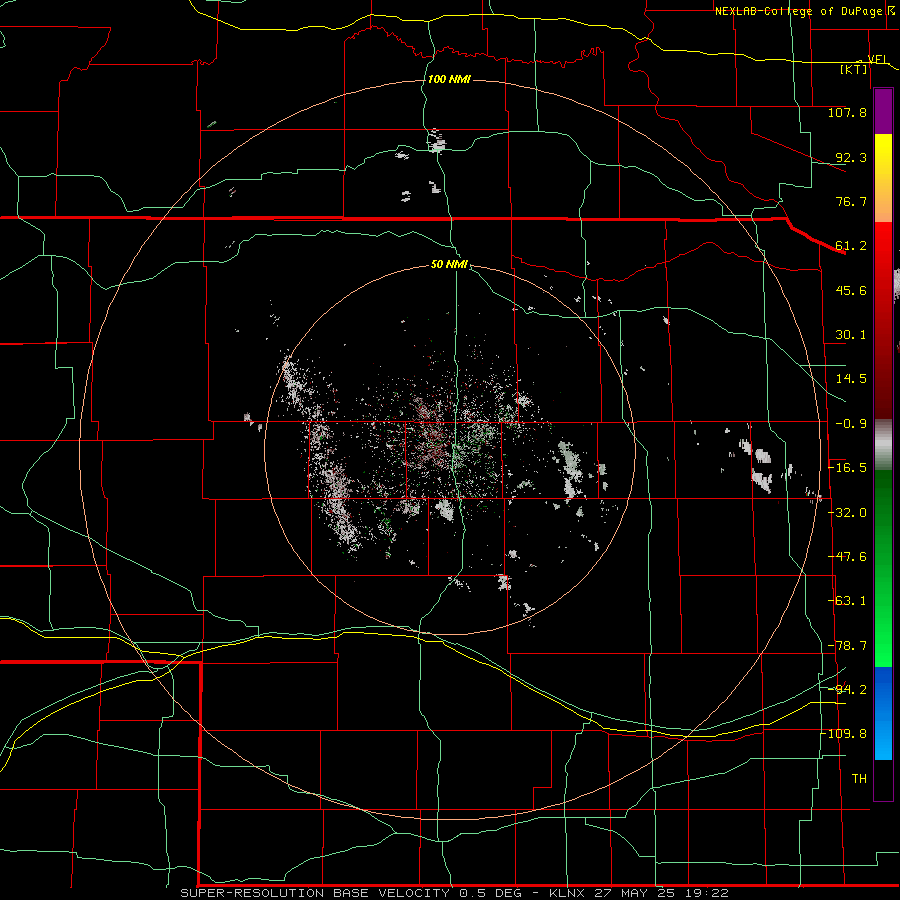Click the 50 NMI range ring label
Viewport: 900px width, 900px height.
[449, 265]
